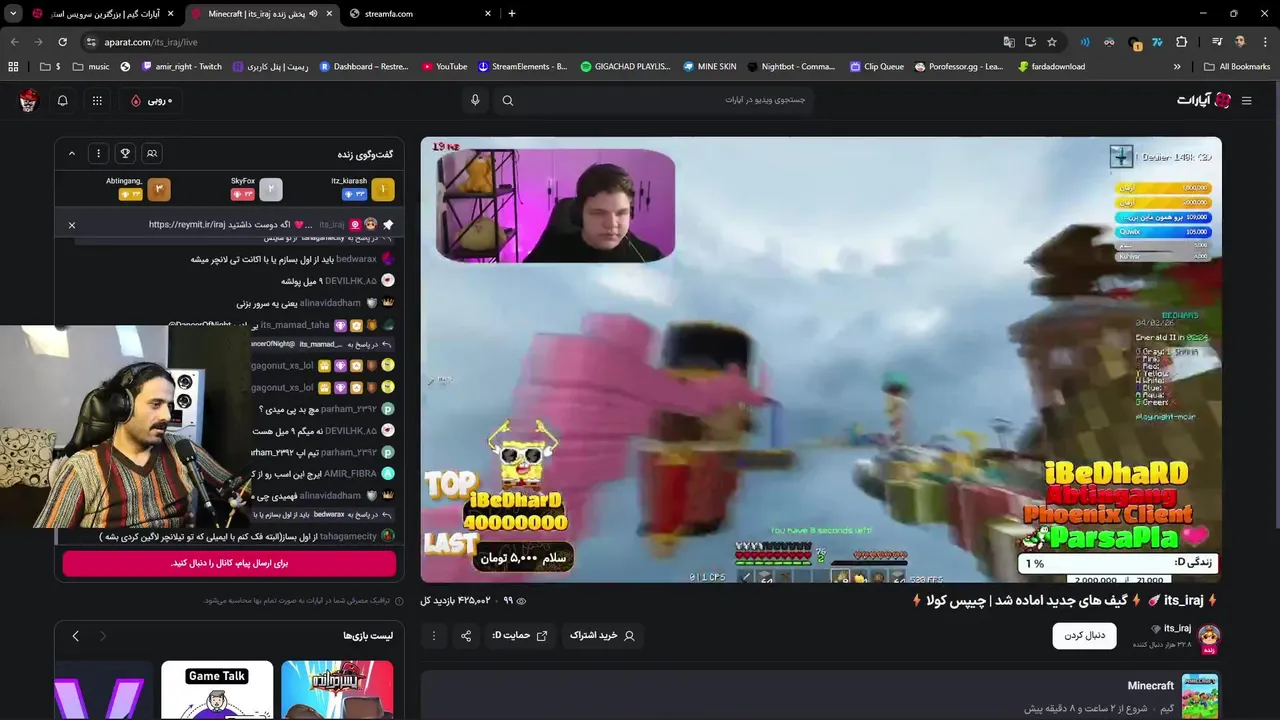Click the follow (دنبال کردن) button

(x=1084, y=635)
